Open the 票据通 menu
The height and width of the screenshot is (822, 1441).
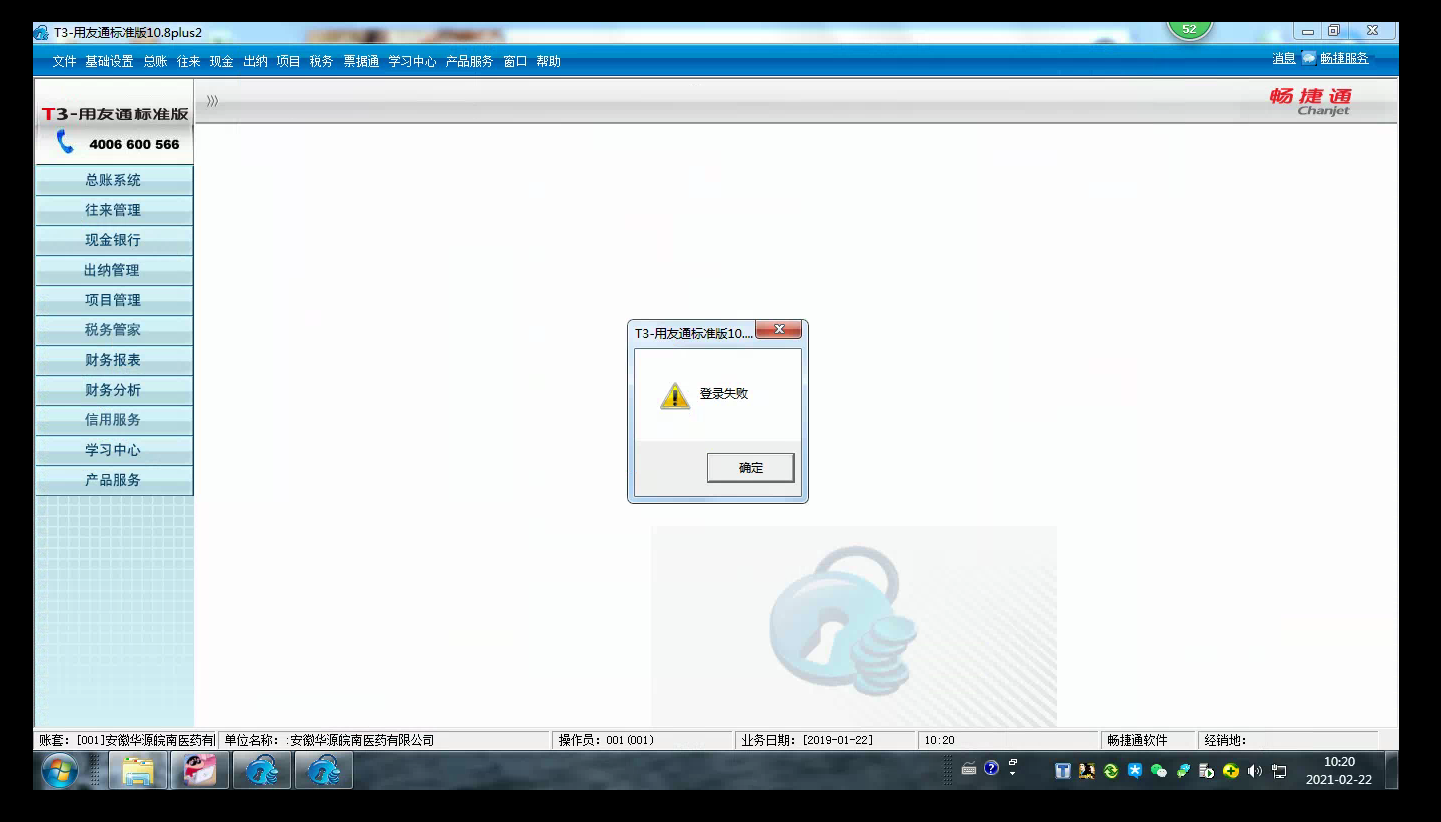(361, 61)
